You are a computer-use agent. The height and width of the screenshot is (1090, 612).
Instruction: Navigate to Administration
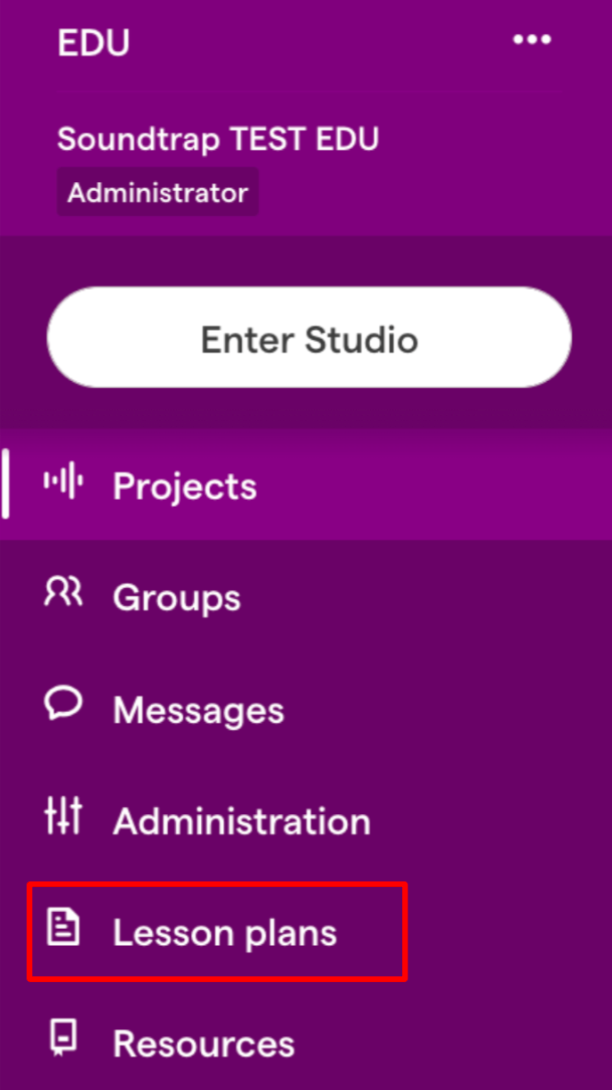click(x=241, y=821)
